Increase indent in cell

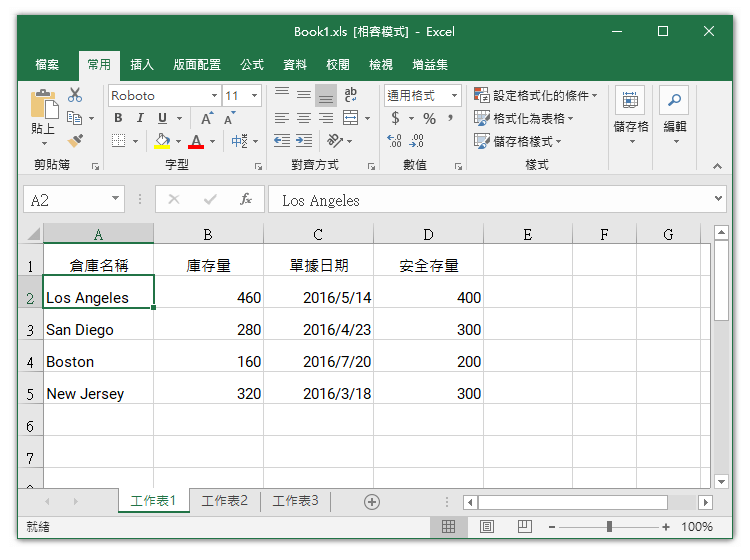[304, 141]
